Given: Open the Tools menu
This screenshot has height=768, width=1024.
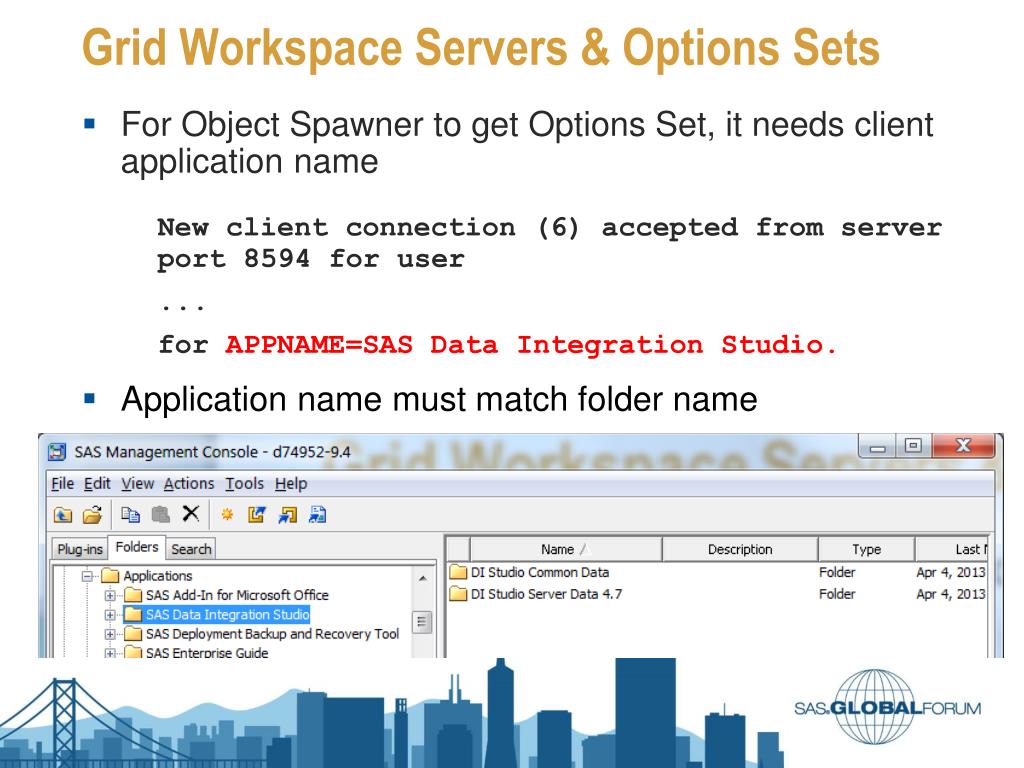Looking at the screenshot, I should [x=244, y=483].
